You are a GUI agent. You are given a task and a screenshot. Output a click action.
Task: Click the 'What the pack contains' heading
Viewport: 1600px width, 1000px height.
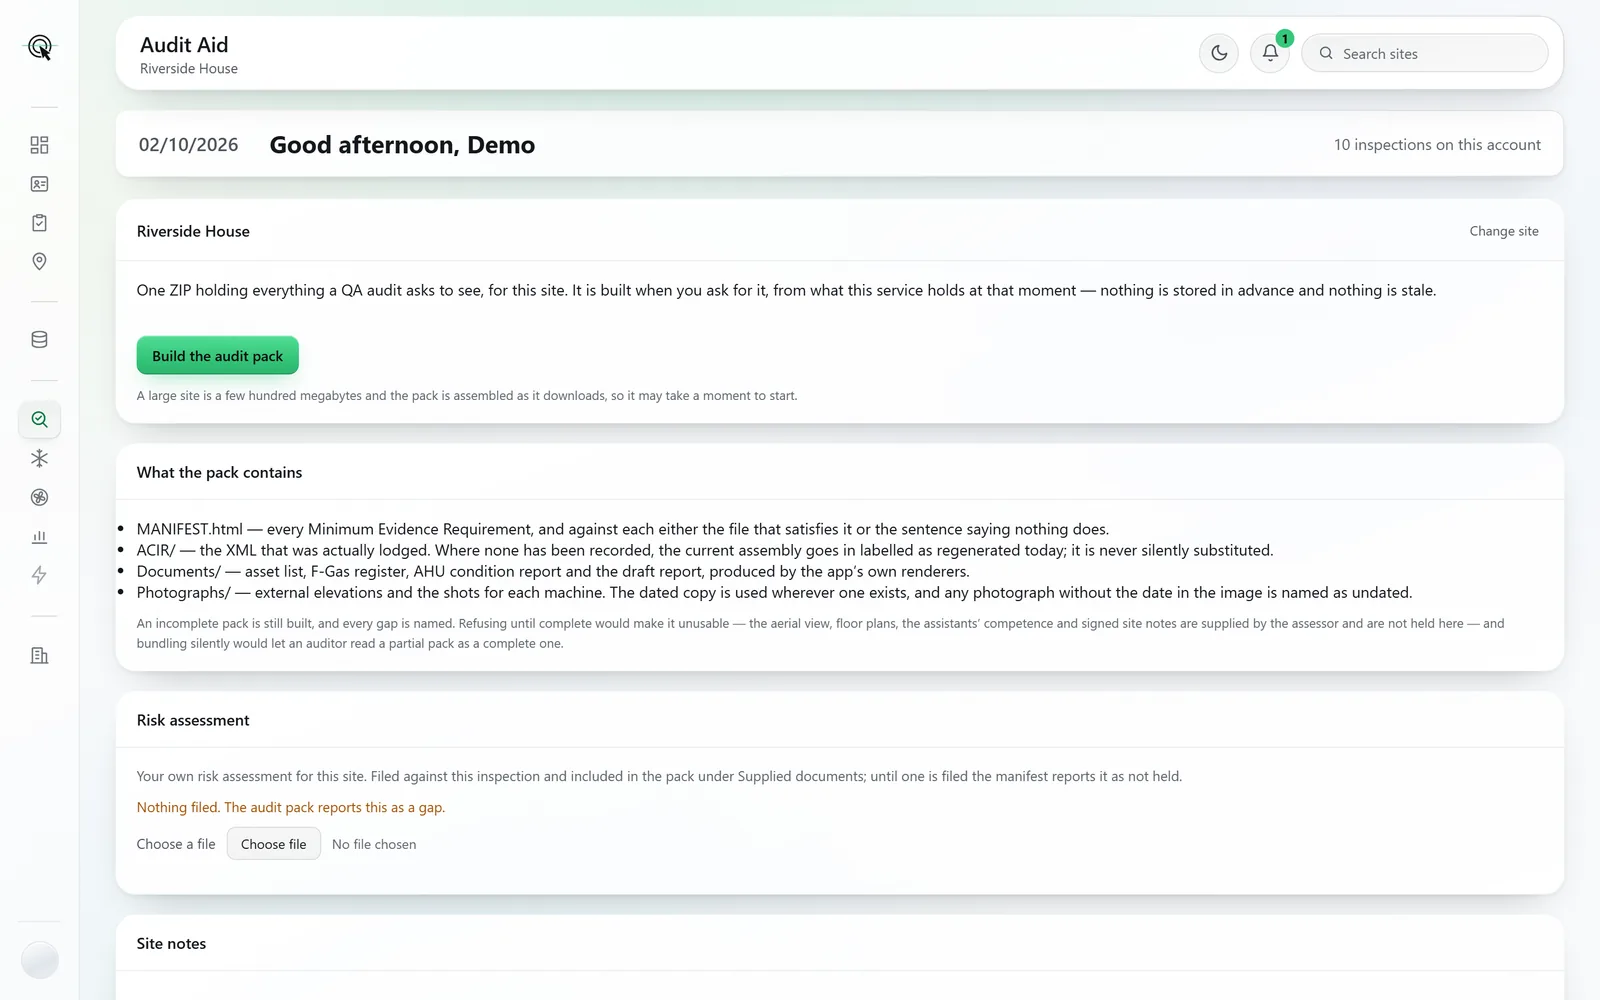pos(219,472)
